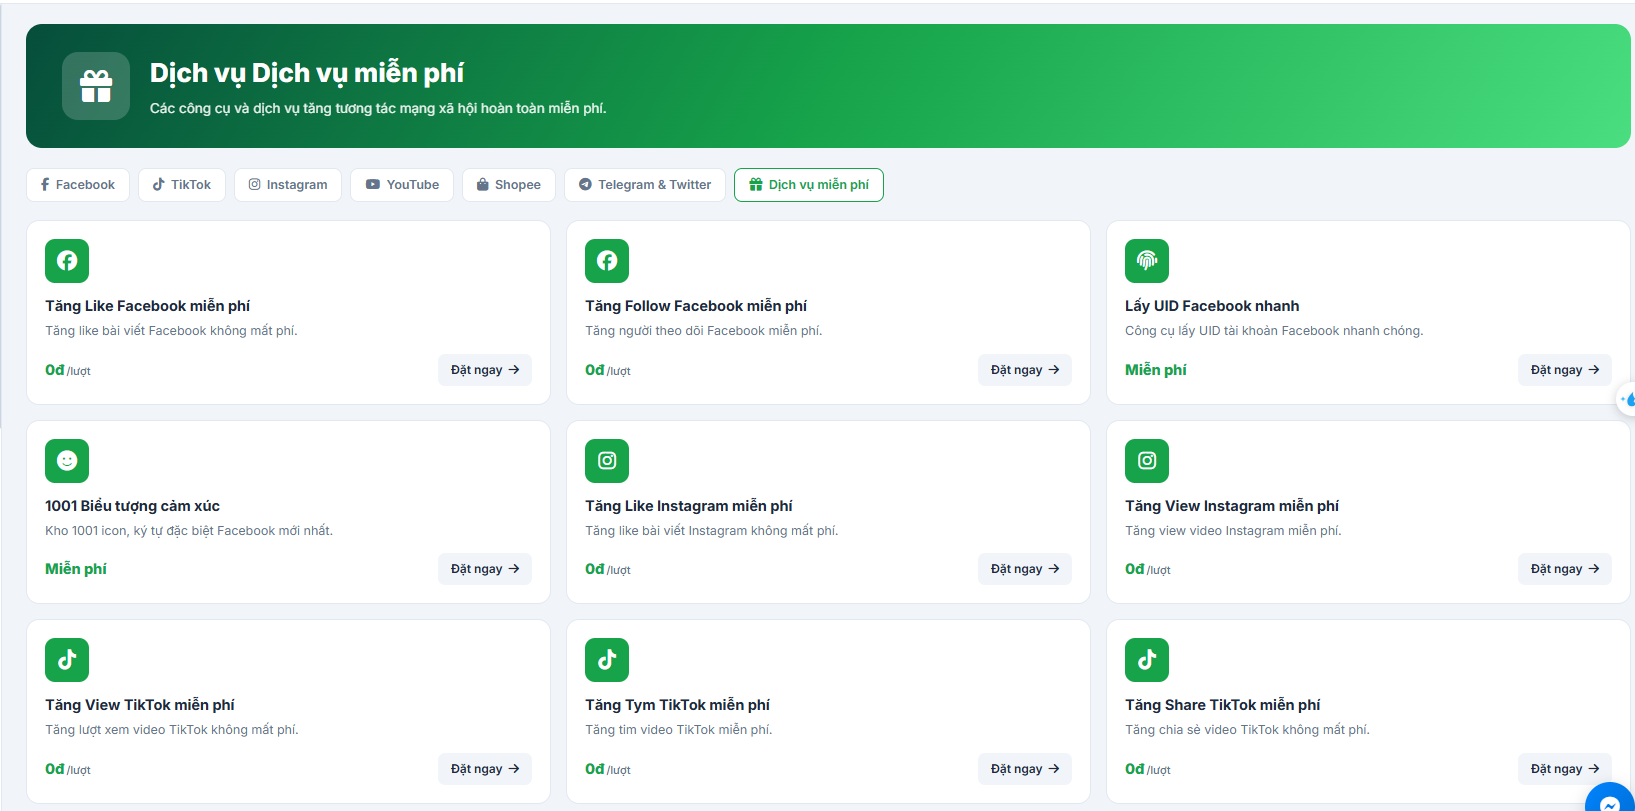Click TikTok icon on Tăng Tym TikTok card

click(x=607, y=660)
